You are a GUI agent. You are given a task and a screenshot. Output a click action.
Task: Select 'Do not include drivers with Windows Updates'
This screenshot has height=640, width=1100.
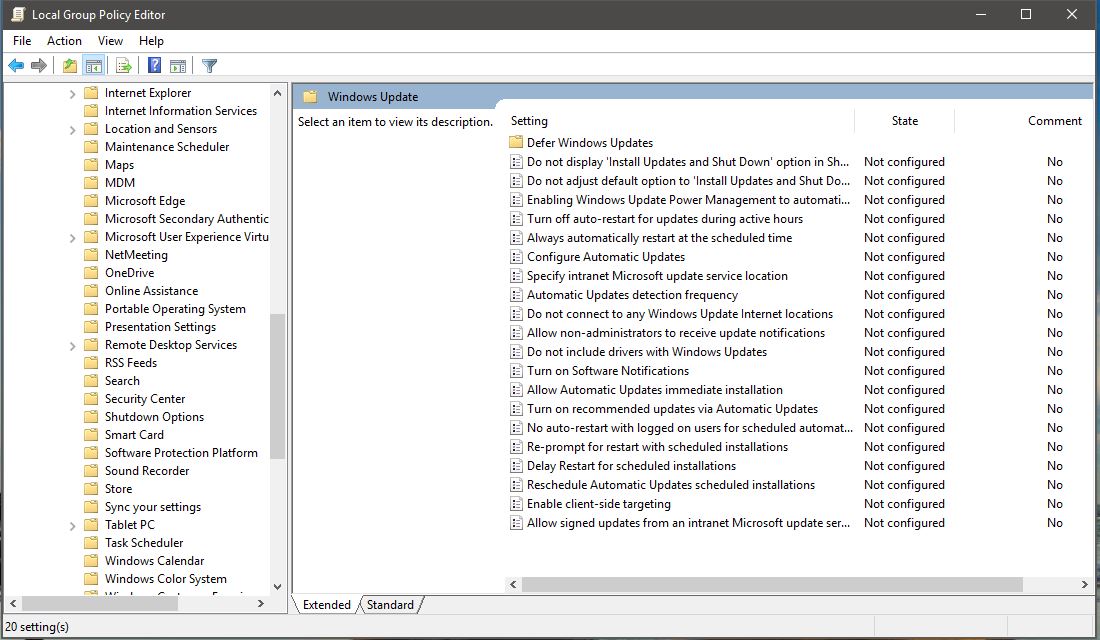[647, 352]
